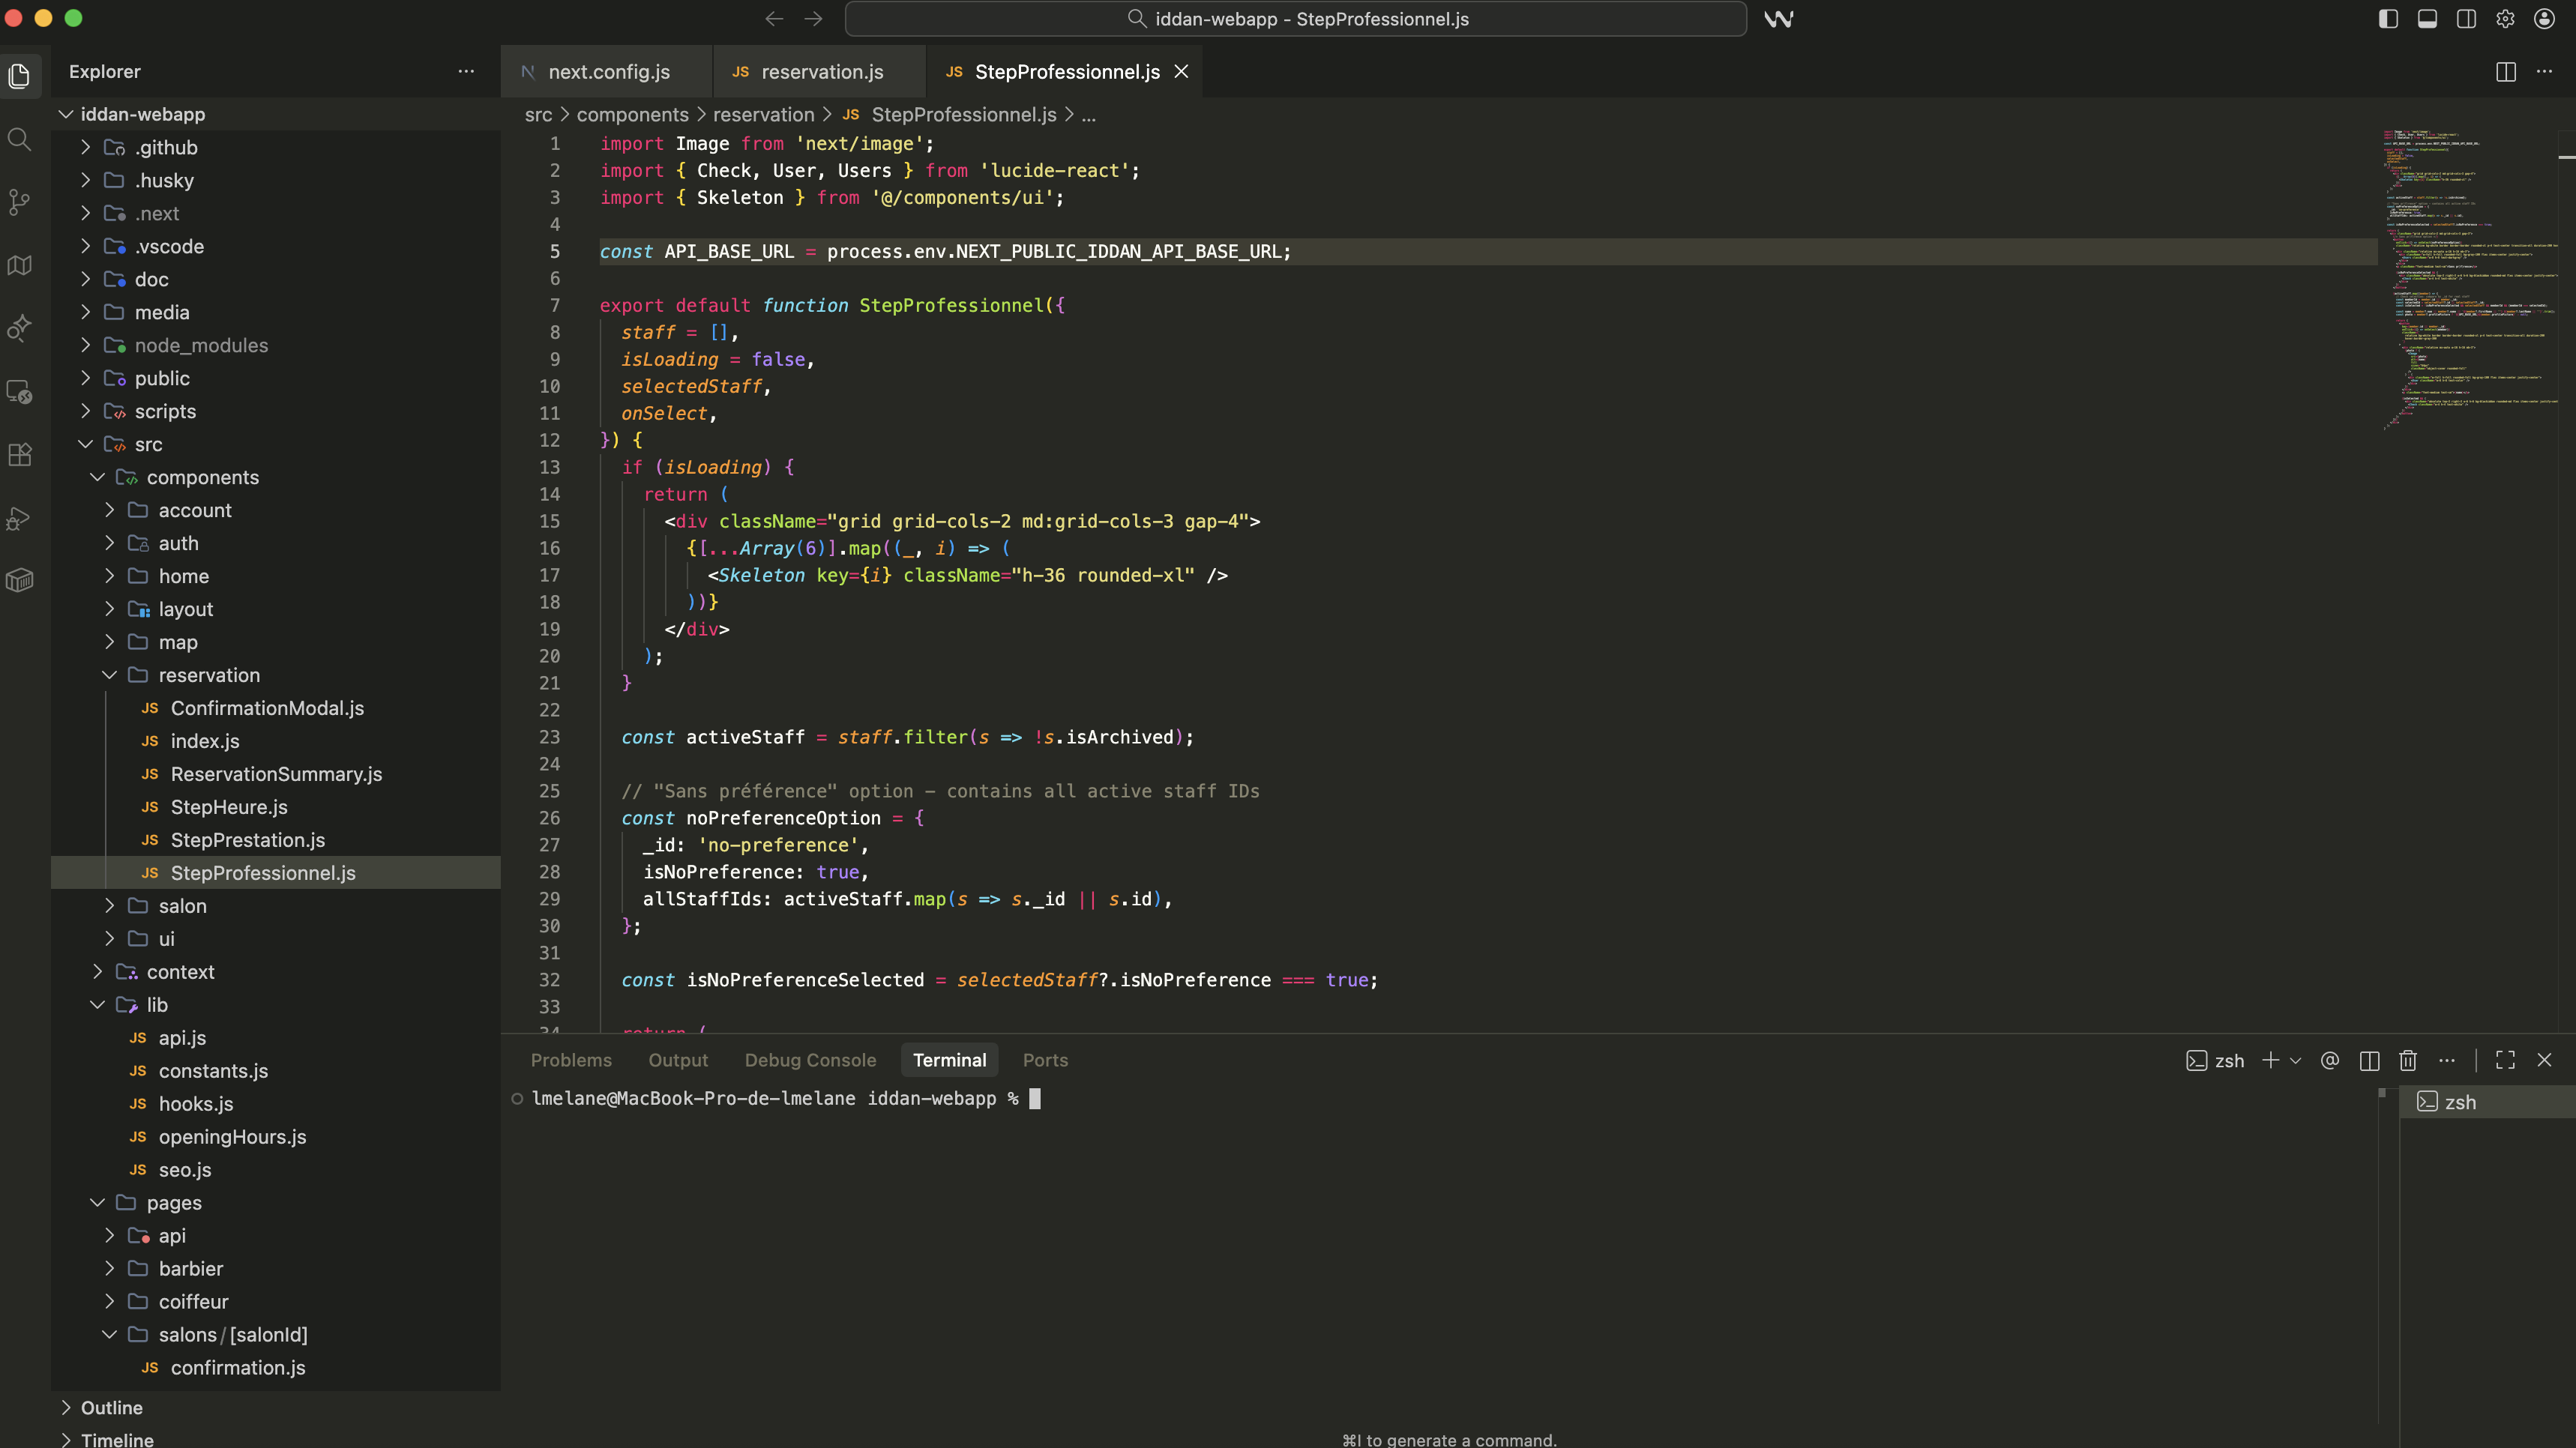The height and width of the screenshot is (1448, 2576).
Task: Open the Remote Explorer panel
Action: tap(20, 392)
